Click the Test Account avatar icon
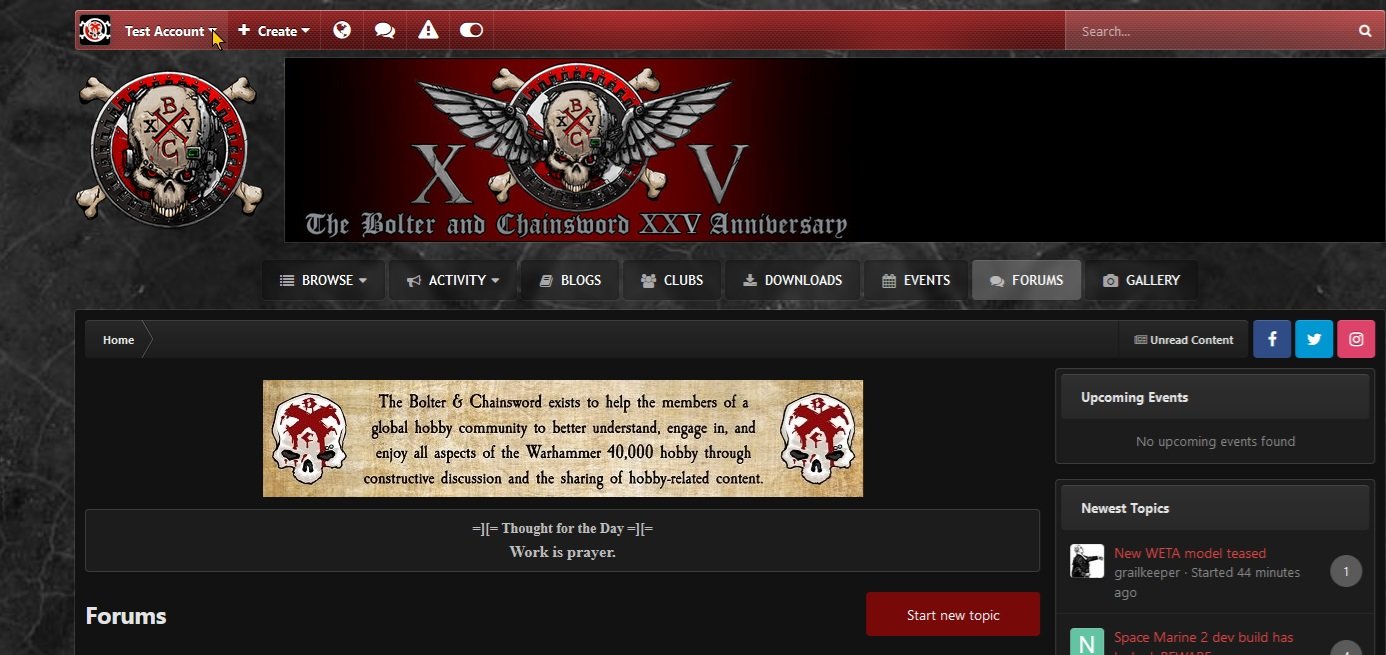Screen dimensions: 1386x655 pyautogui.click(x=95, y=31)
